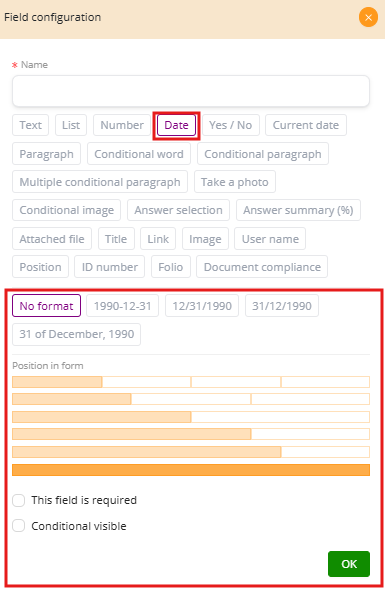The width and height of the screenshot is (385, 591).
Task: Choose the Conditional image field type
Action: point(66,210)
